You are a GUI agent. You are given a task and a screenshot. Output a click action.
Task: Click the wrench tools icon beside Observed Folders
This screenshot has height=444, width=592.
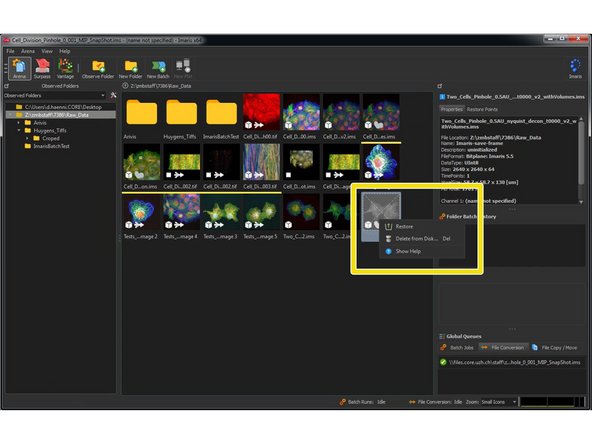point(113,96)
